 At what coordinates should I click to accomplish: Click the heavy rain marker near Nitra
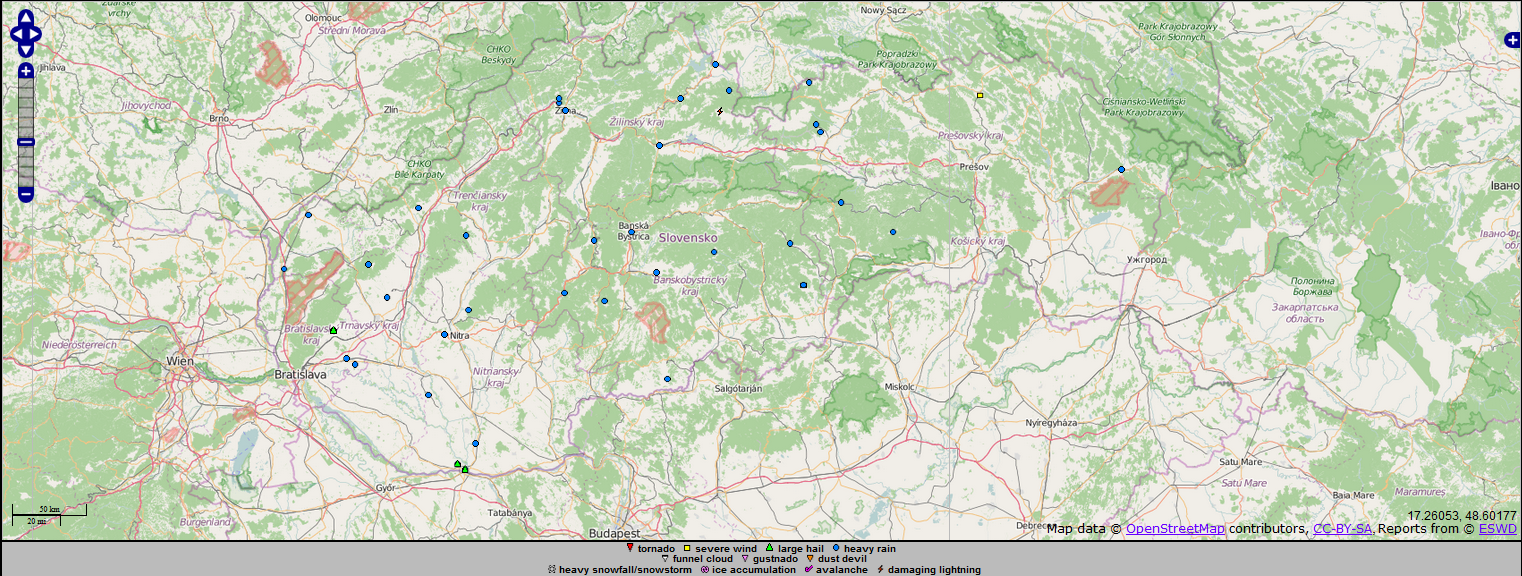coord(445,334)
